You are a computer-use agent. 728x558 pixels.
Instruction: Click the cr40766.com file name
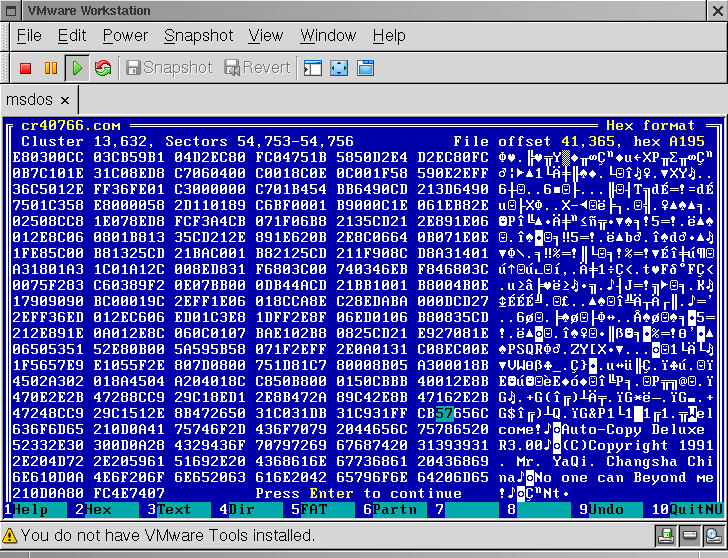tap(71, 126)
